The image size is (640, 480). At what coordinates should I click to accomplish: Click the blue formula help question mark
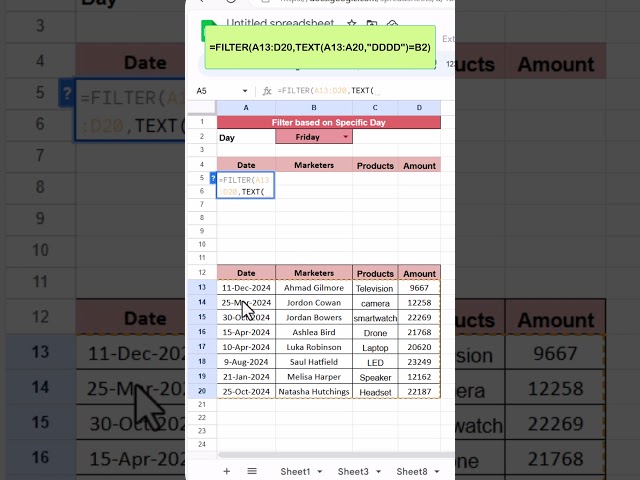pyautogui.click(x=213, y=178)
